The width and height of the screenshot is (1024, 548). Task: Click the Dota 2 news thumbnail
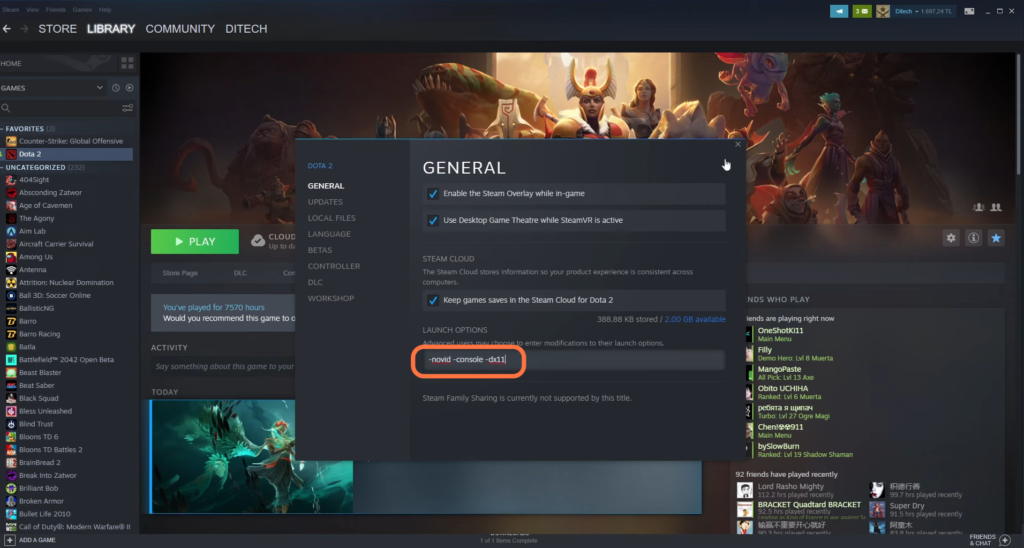click(x=253, y=457)
